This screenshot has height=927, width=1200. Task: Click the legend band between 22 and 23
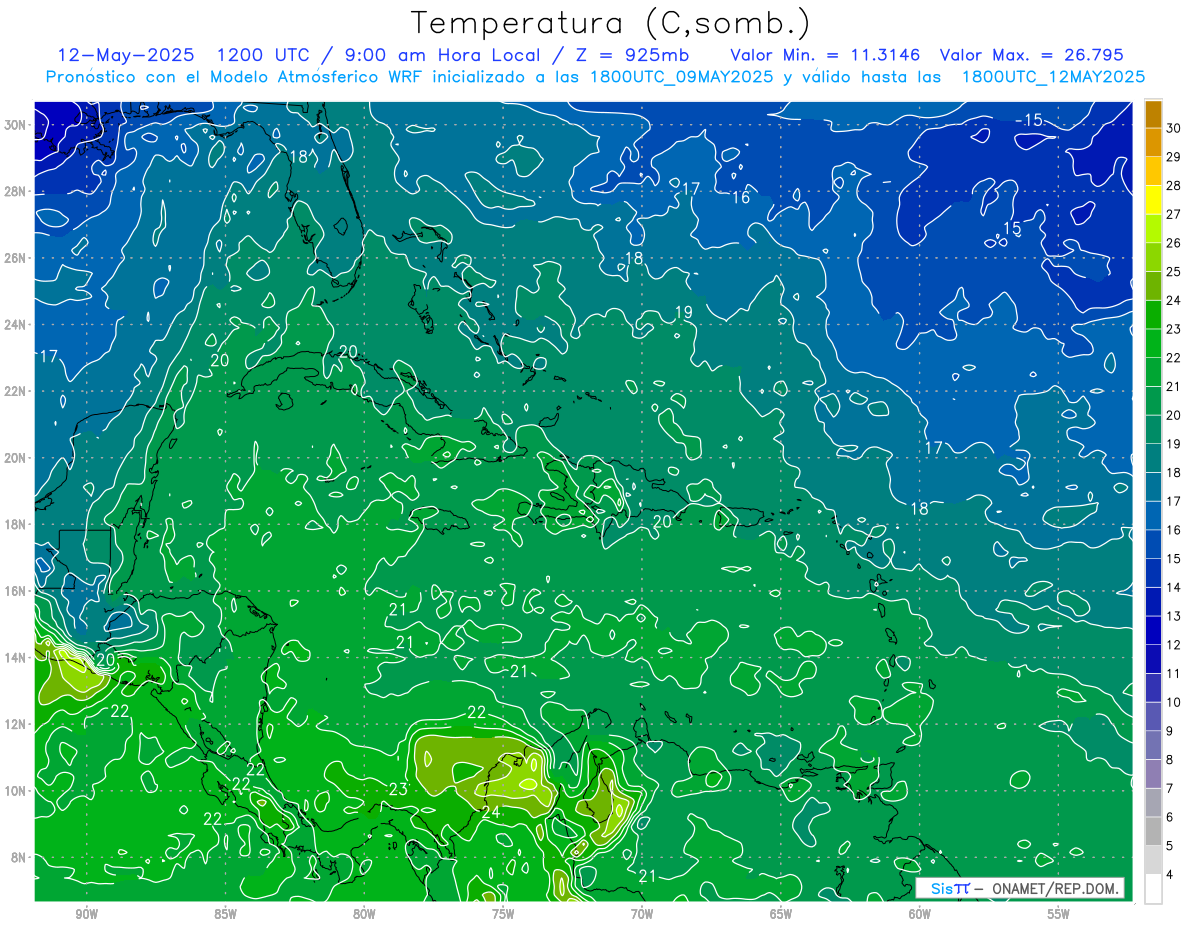point(1153,343)
